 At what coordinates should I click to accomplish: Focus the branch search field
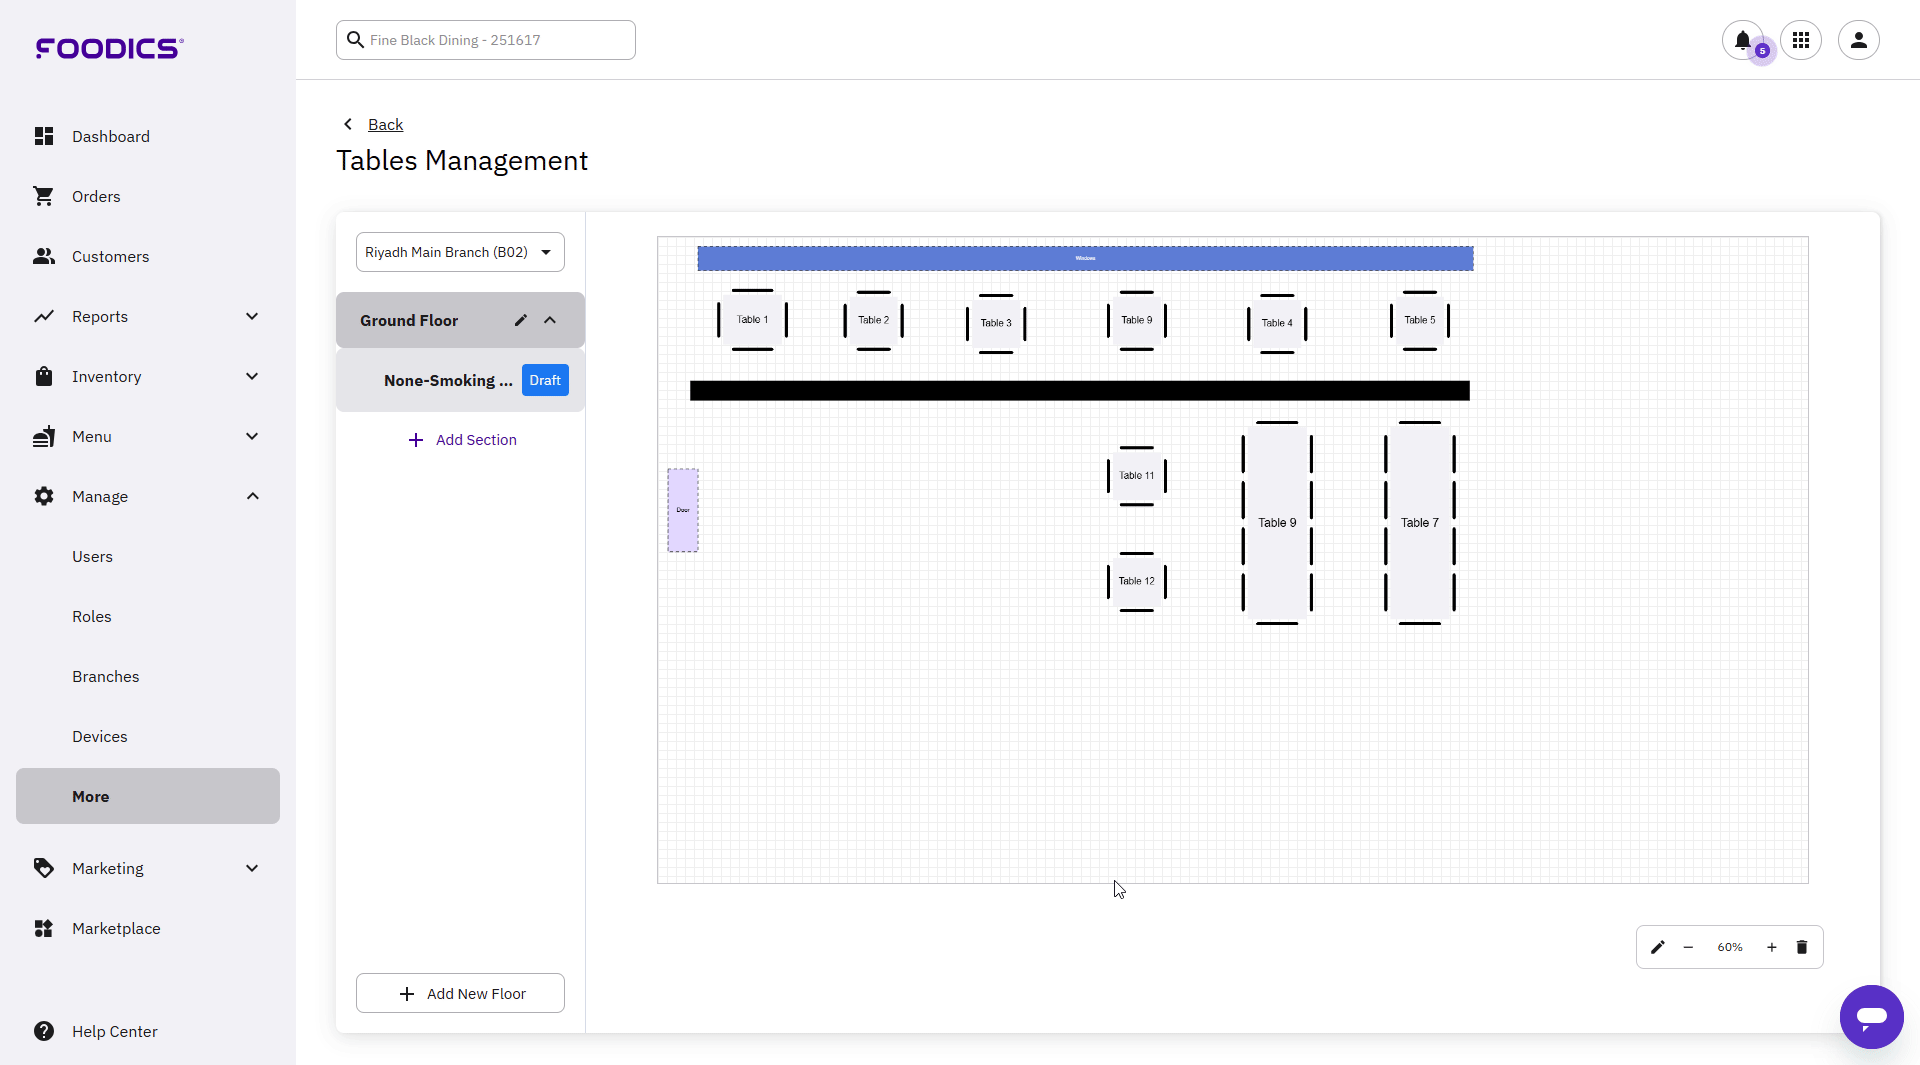point(495,40)
